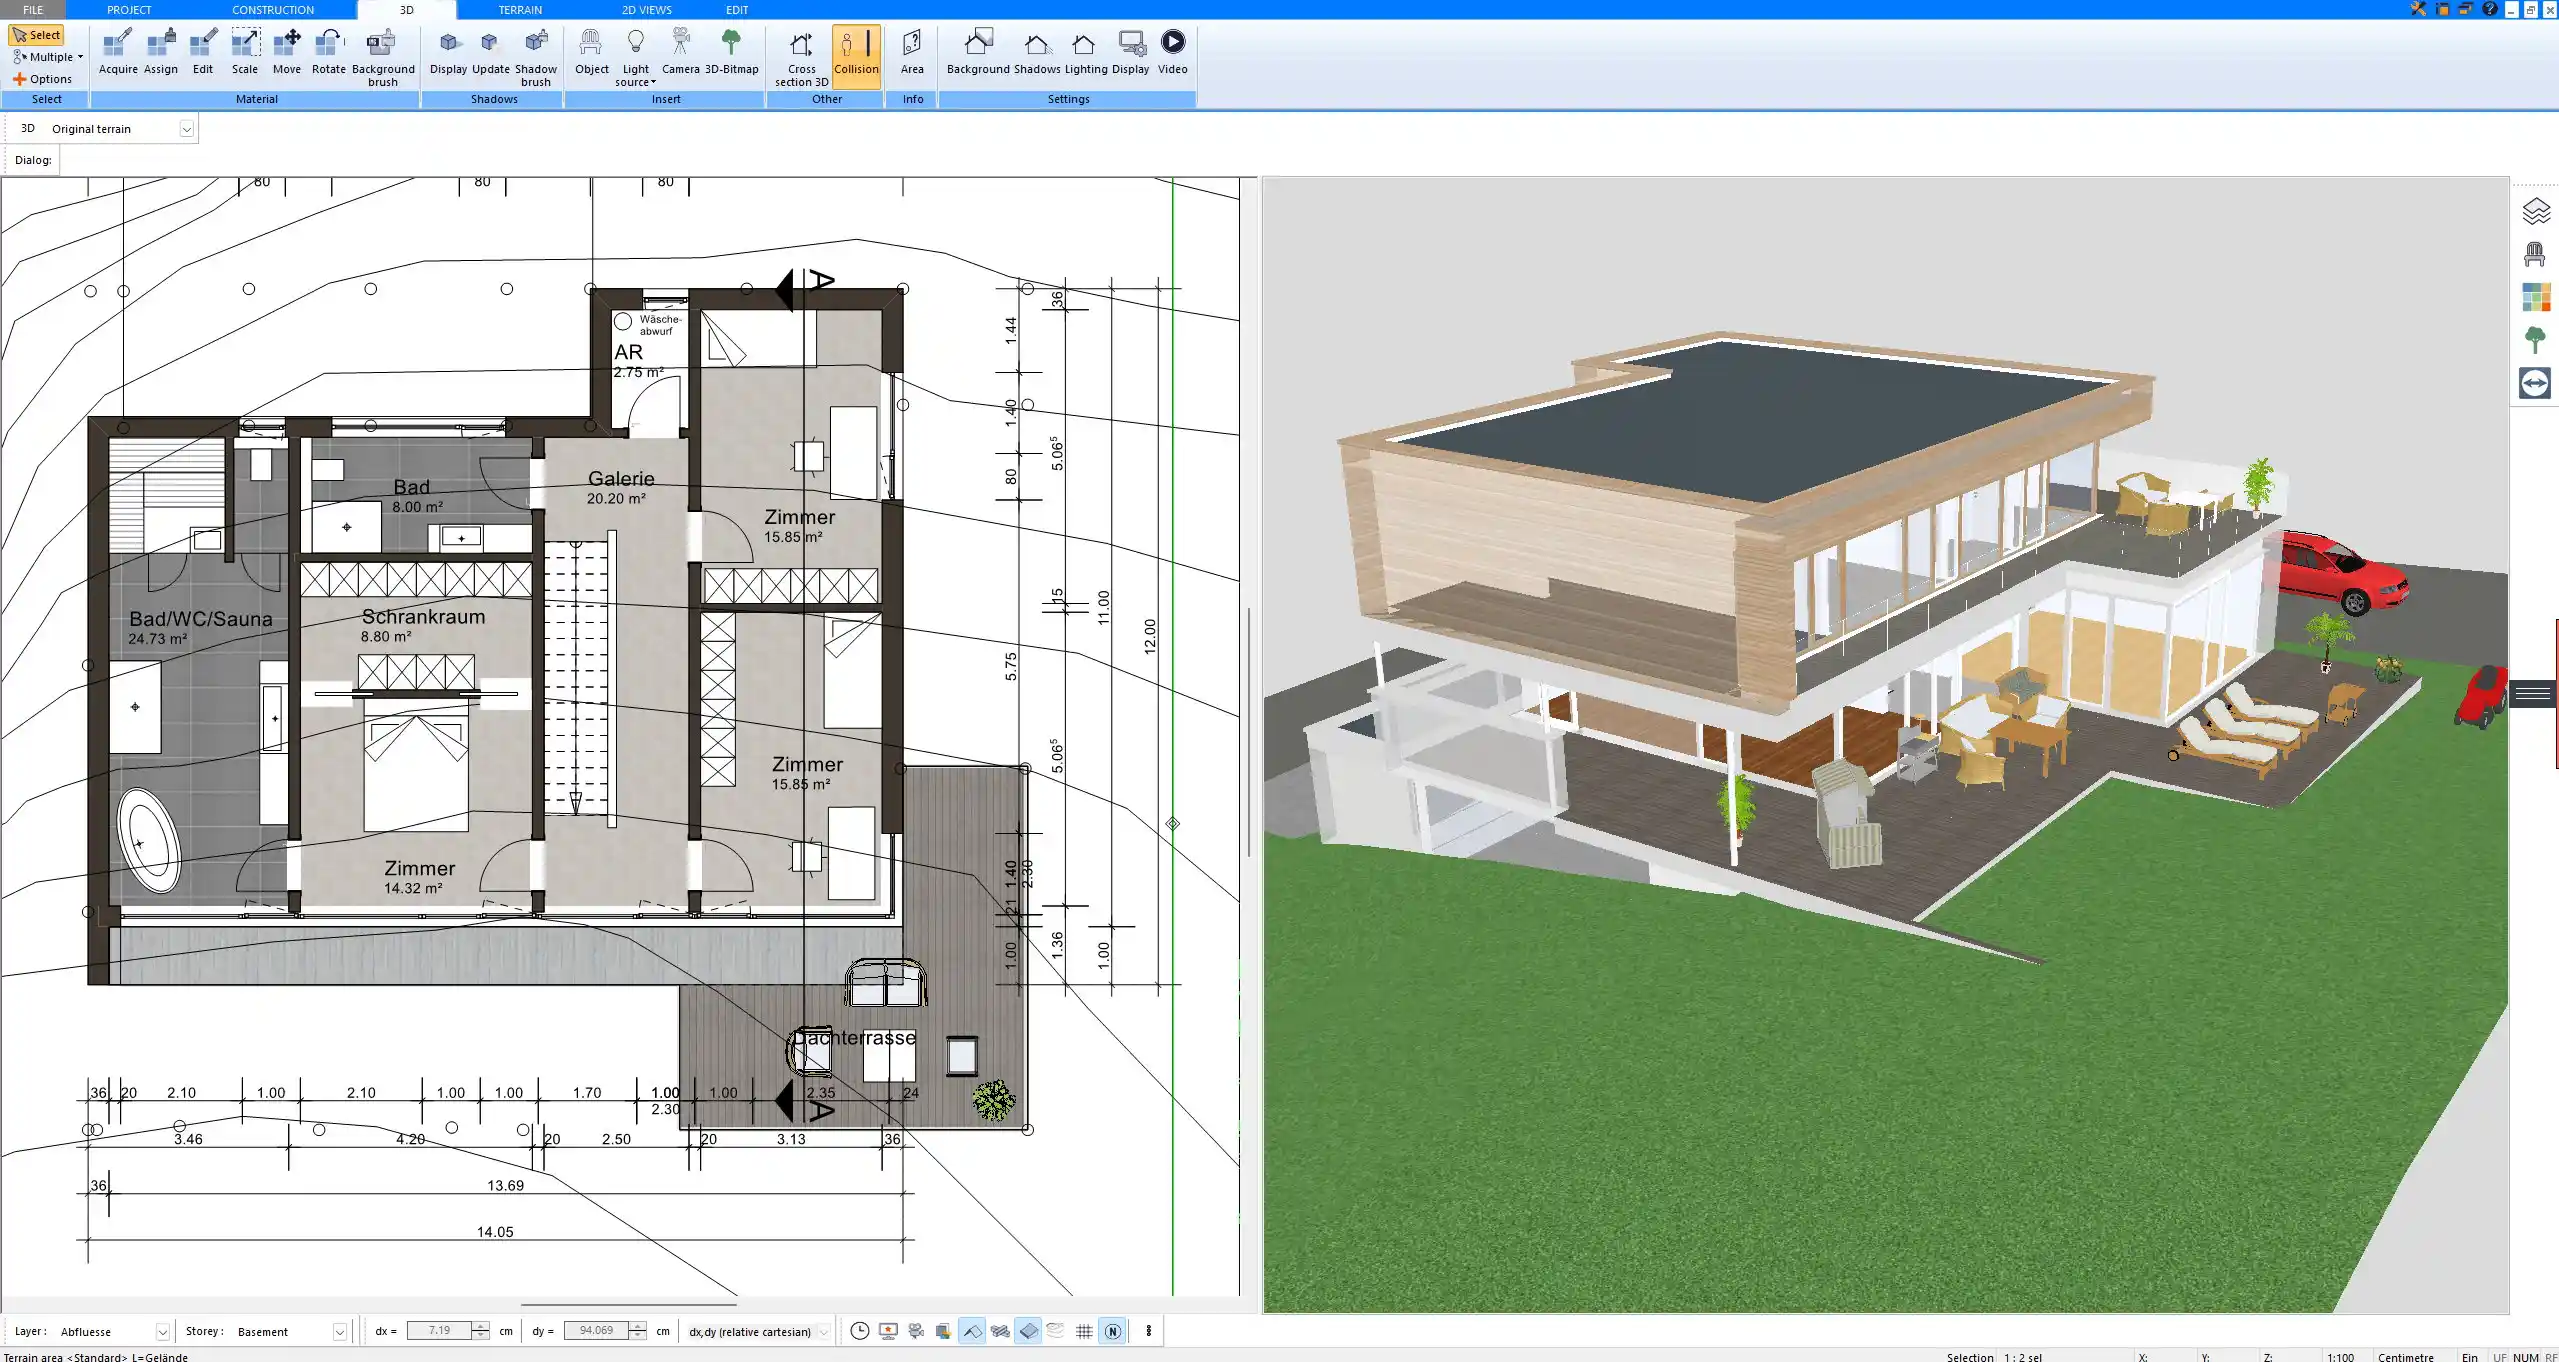The image size is (2559, 1362).
Task: Select the Shadow brush tool
Action: (536, 57)
